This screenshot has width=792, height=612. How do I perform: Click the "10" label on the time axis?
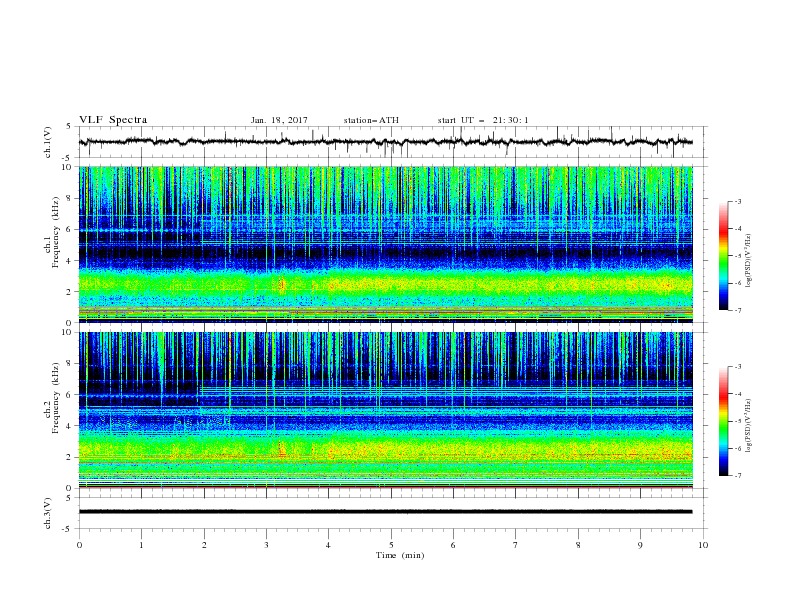[703, 545]
